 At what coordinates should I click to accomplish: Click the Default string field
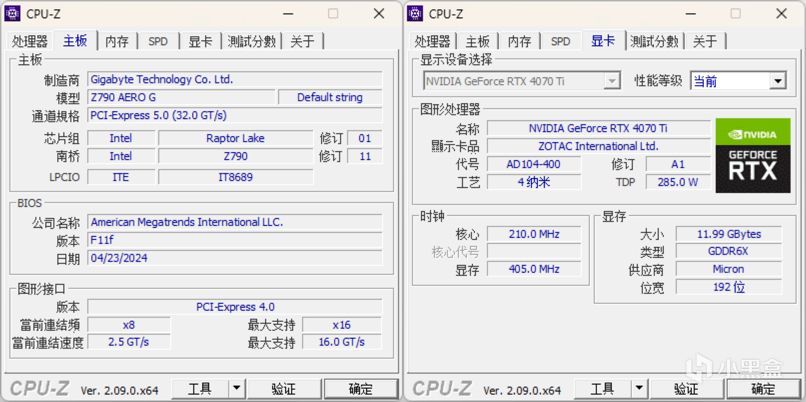pos(330,97)
